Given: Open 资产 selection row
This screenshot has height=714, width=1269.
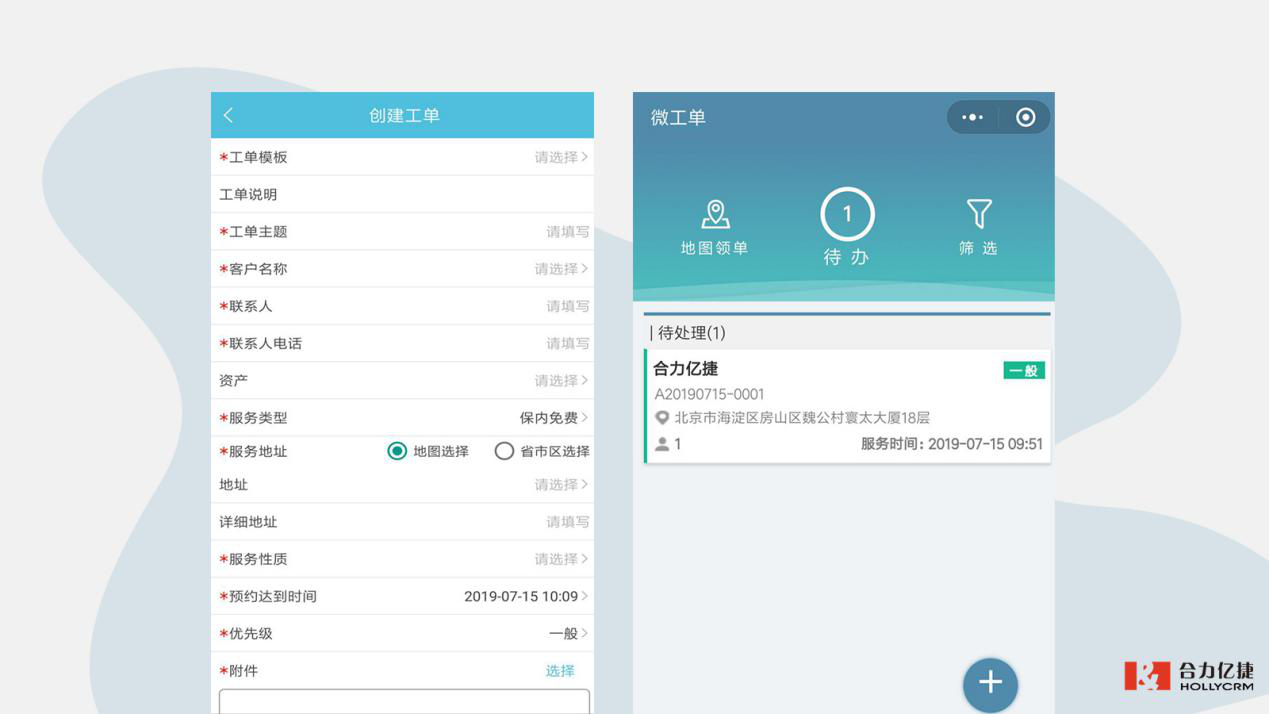Looking at the screenshot, I should pos(402,381).
